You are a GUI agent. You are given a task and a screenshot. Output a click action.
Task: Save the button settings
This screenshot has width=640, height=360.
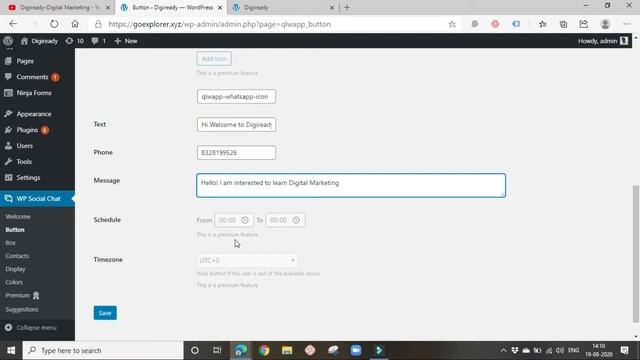point(105,313)
